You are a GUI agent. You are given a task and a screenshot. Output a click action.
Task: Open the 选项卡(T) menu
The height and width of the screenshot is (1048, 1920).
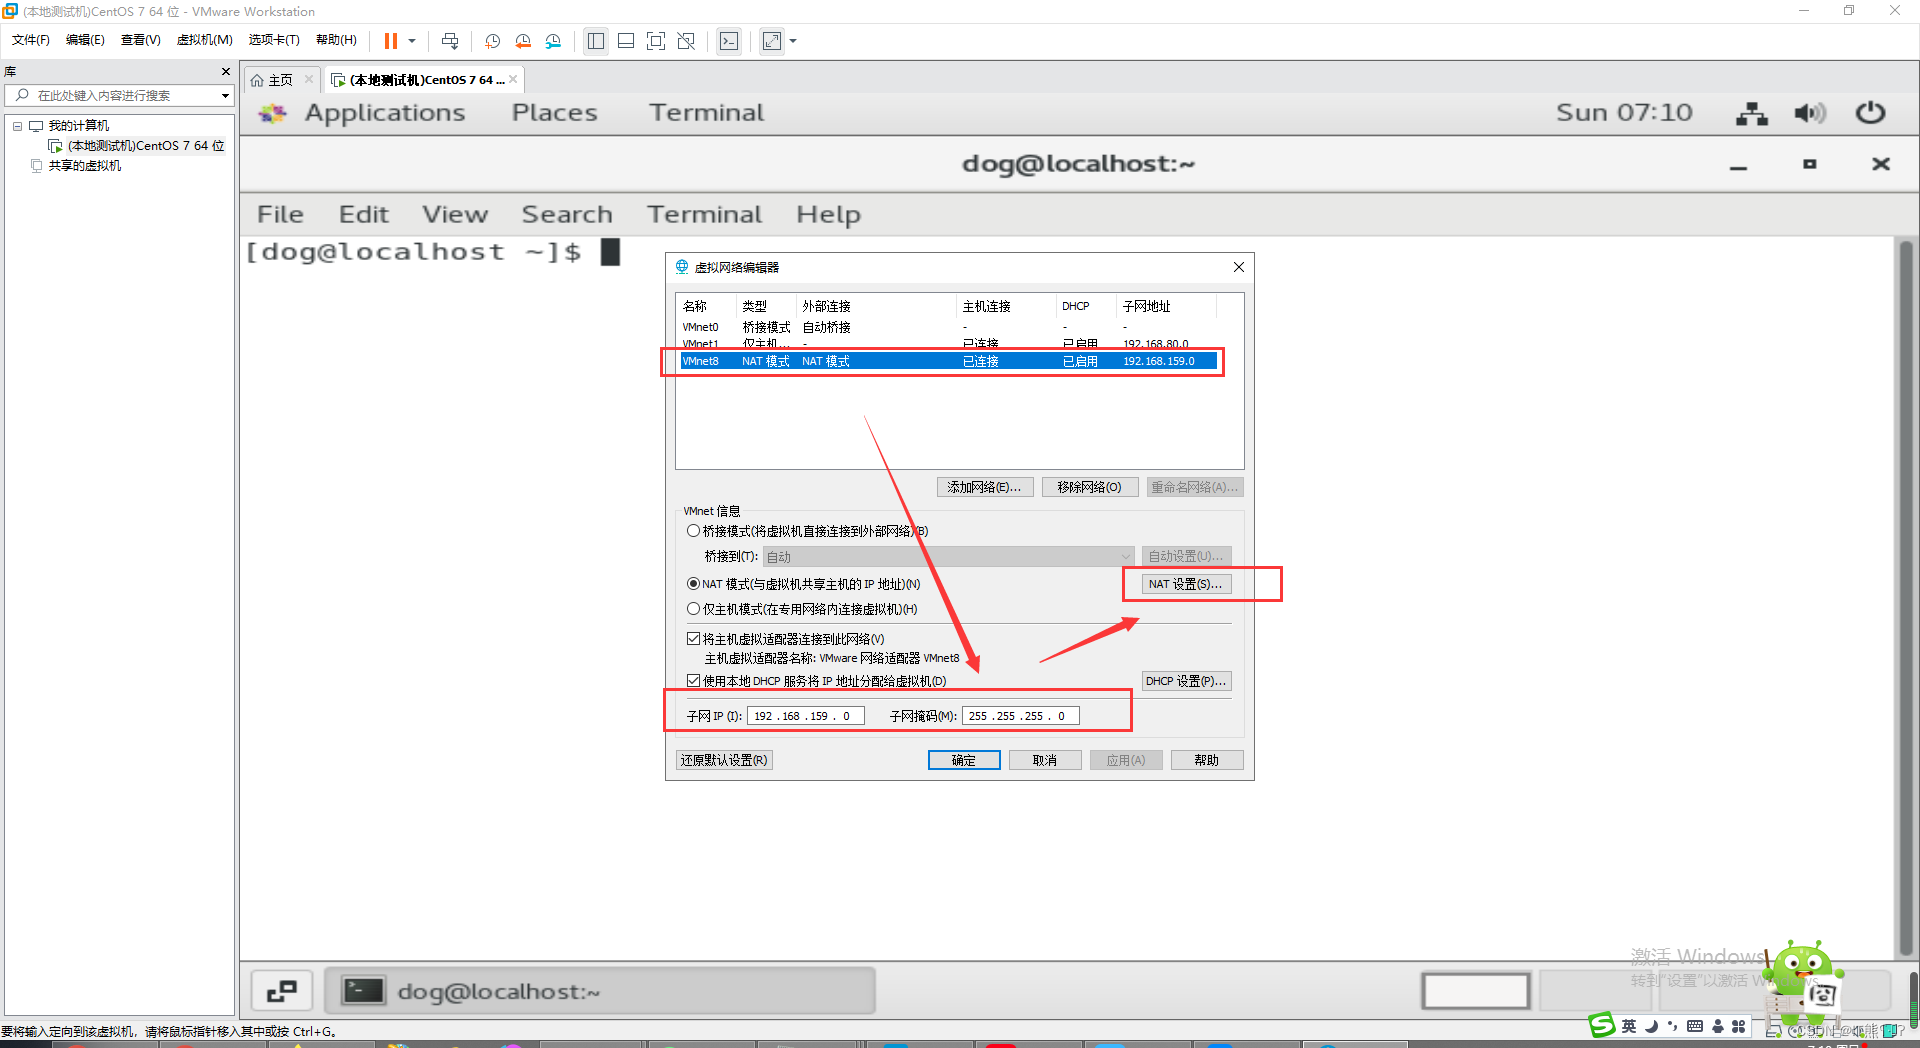click(x=274, y=40)
